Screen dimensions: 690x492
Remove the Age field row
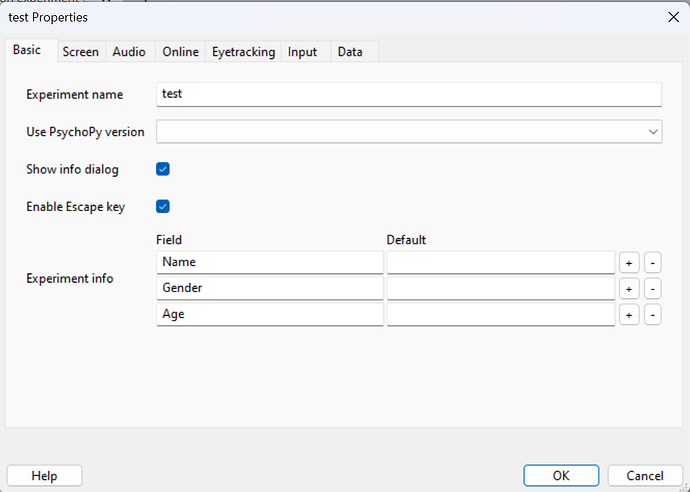[x=653, y=315]
